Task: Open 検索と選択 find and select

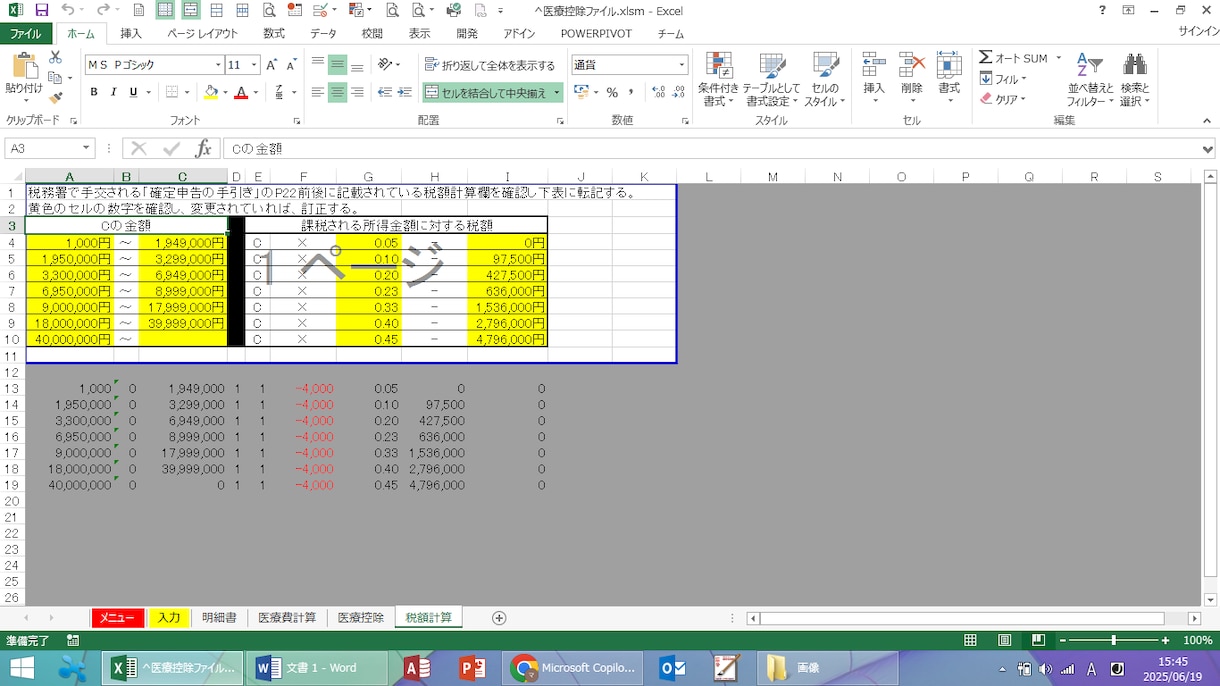Action: (1135, 79)
